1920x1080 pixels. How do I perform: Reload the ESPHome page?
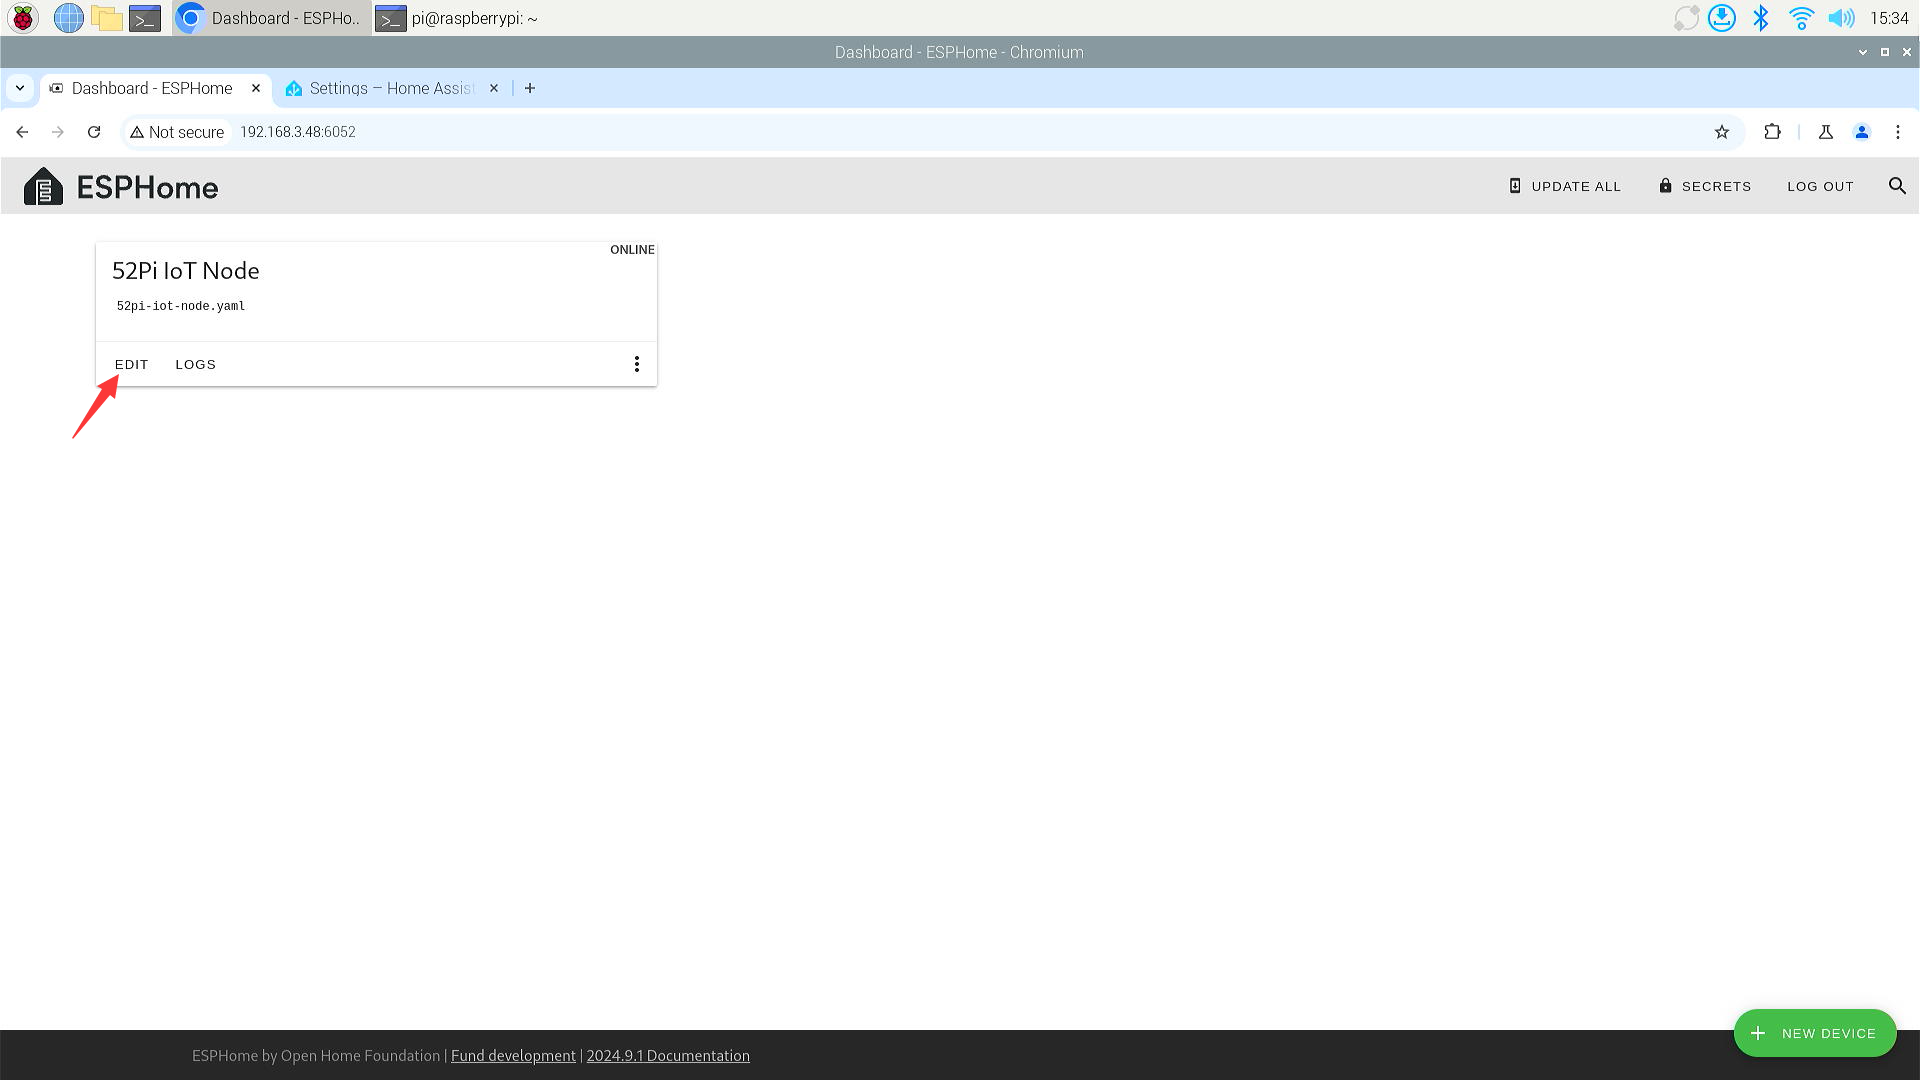(94, 132)
